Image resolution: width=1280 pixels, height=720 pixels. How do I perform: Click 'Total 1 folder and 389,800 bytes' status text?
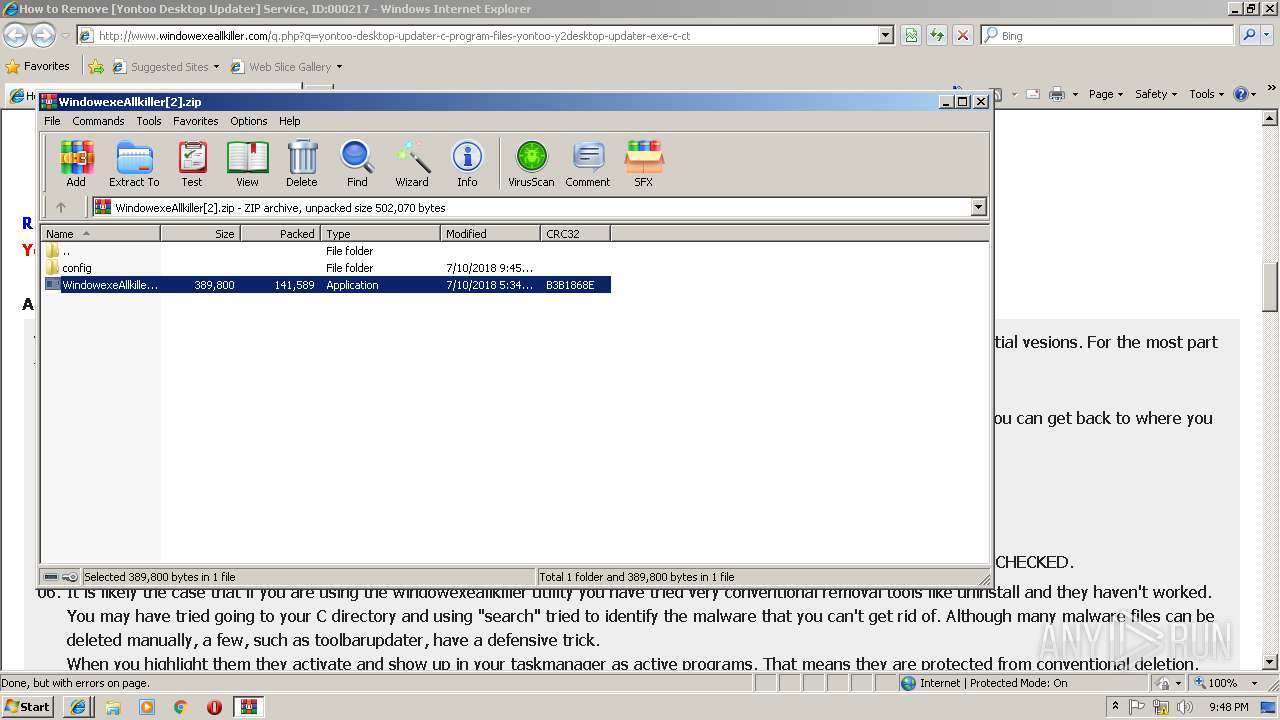(637, 577)
